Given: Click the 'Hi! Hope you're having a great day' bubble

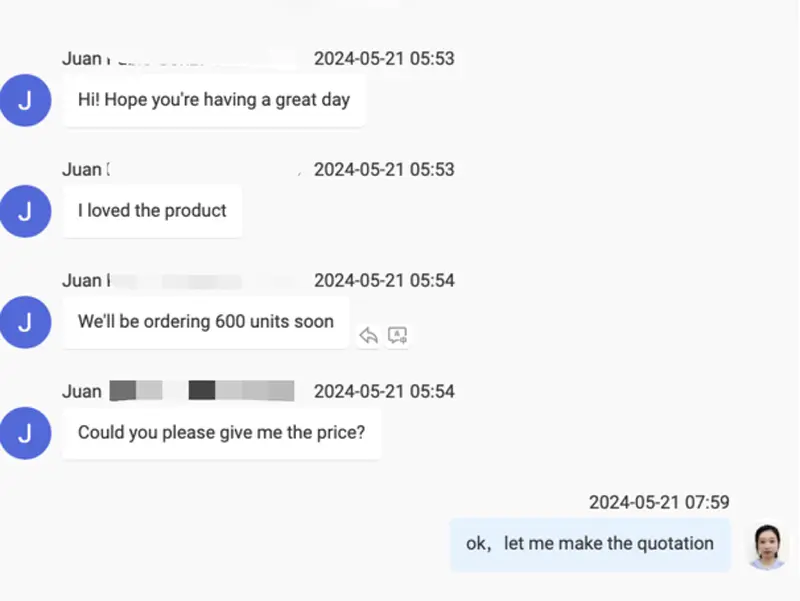Looking at the screenshot, I should [214, 100].
